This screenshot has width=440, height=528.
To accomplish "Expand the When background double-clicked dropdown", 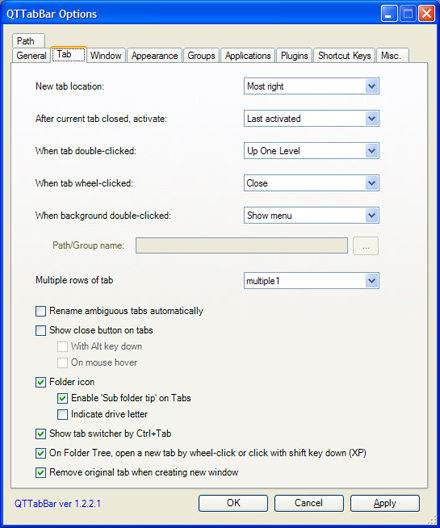I will (x=311, y=215).
